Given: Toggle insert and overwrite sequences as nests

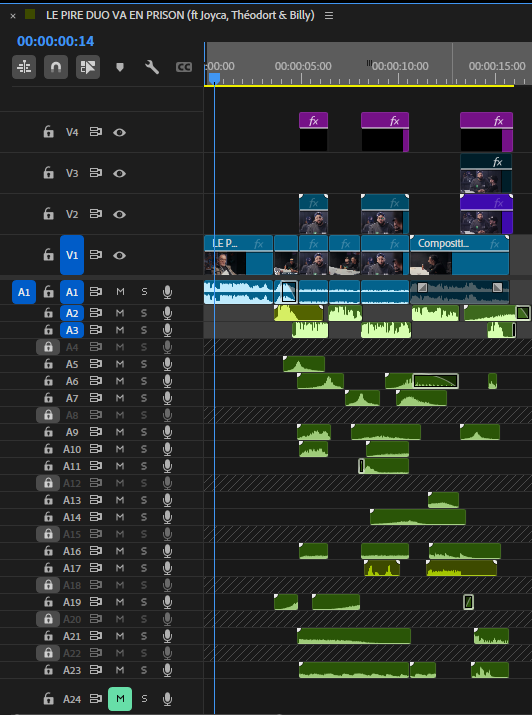Looking at the screenshot, I should 24,67.
